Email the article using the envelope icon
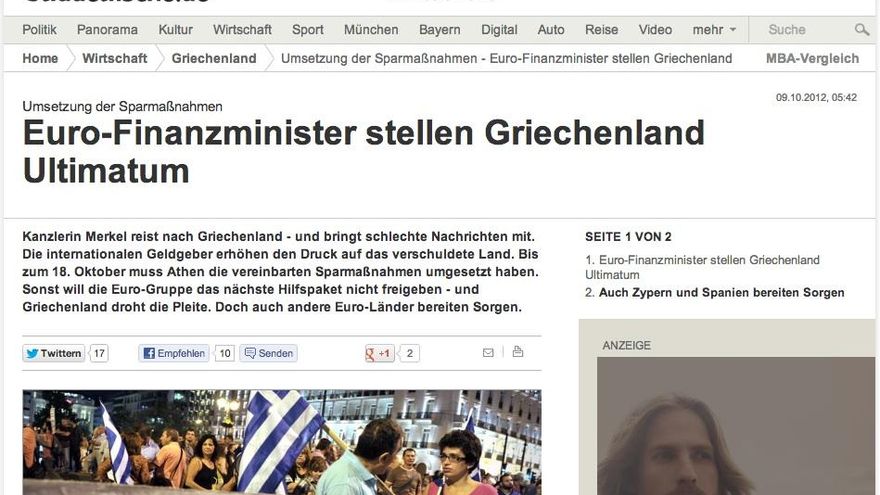This screenshot has height=495, width=880. click(x=488, y=352)
